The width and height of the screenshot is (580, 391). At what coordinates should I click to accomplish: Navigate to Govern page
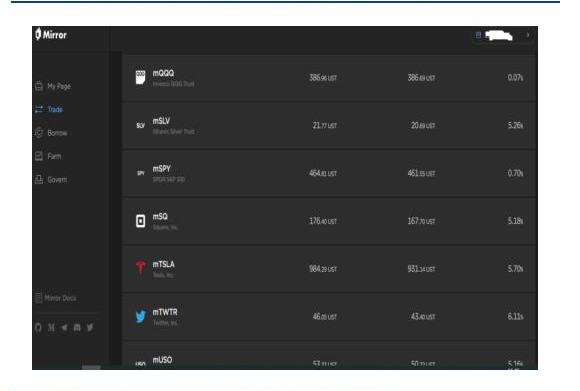(51, 179)
